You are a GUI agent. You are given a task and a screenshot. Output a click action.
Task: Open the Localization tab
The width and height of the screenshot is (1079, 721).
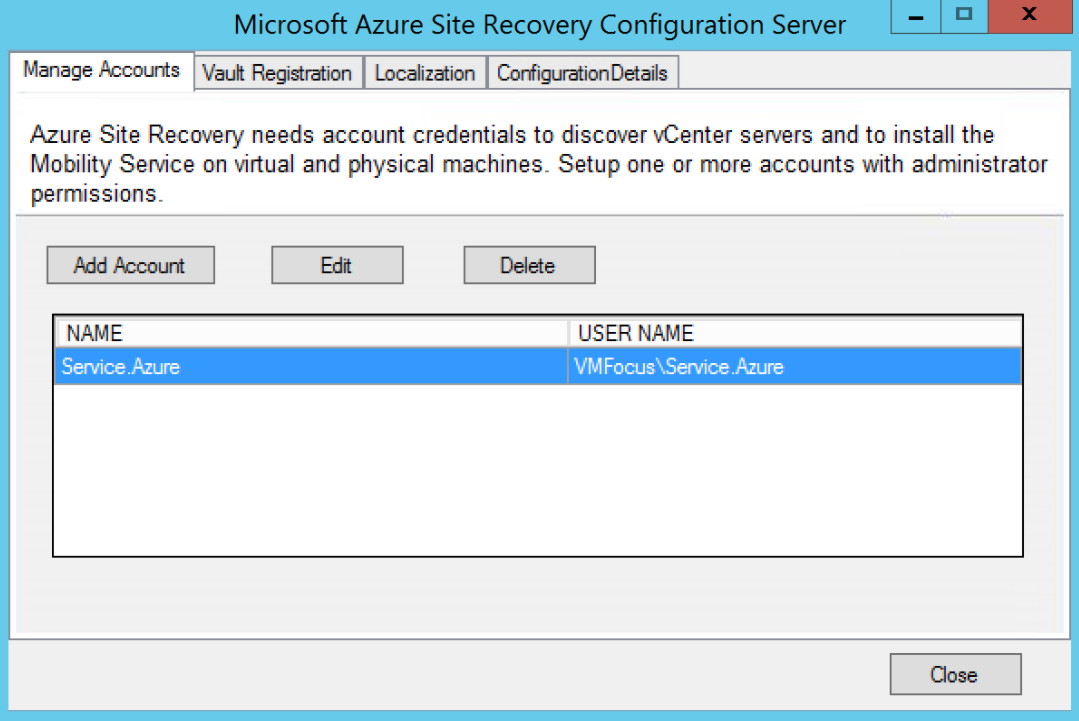coord(424,72)
